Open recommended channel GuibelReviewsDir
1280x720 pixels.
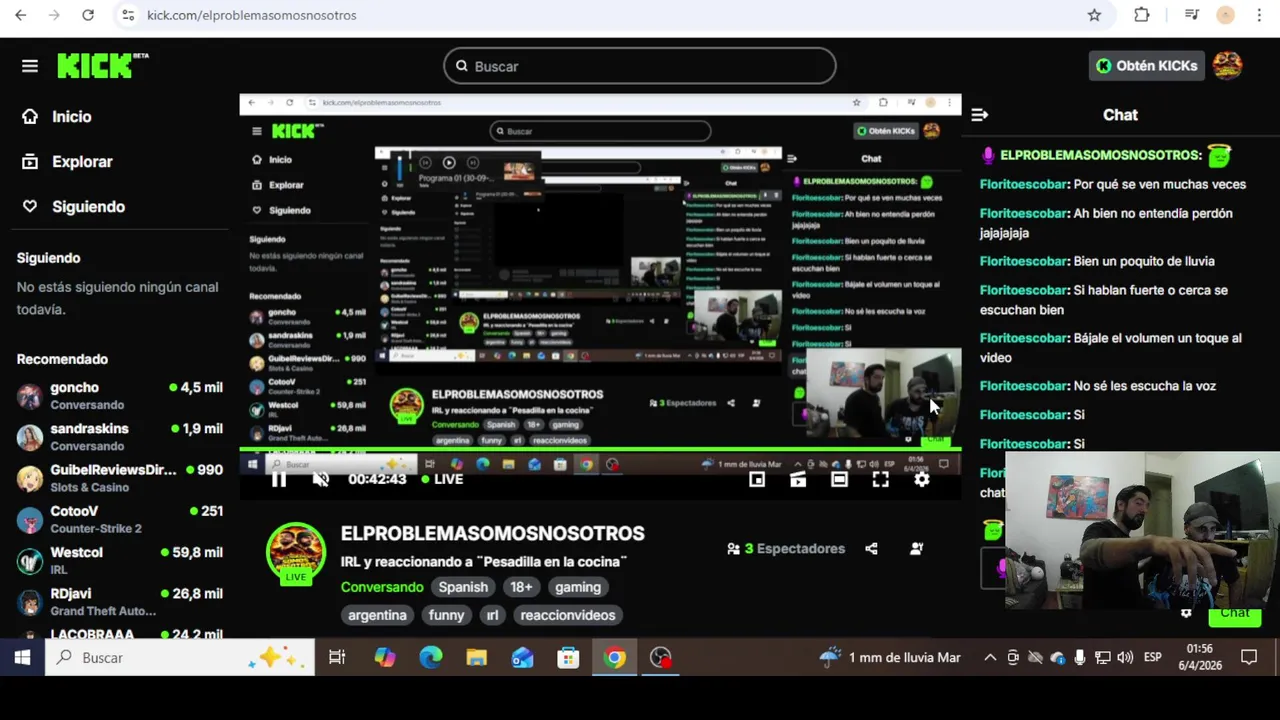tap(120, 478)
